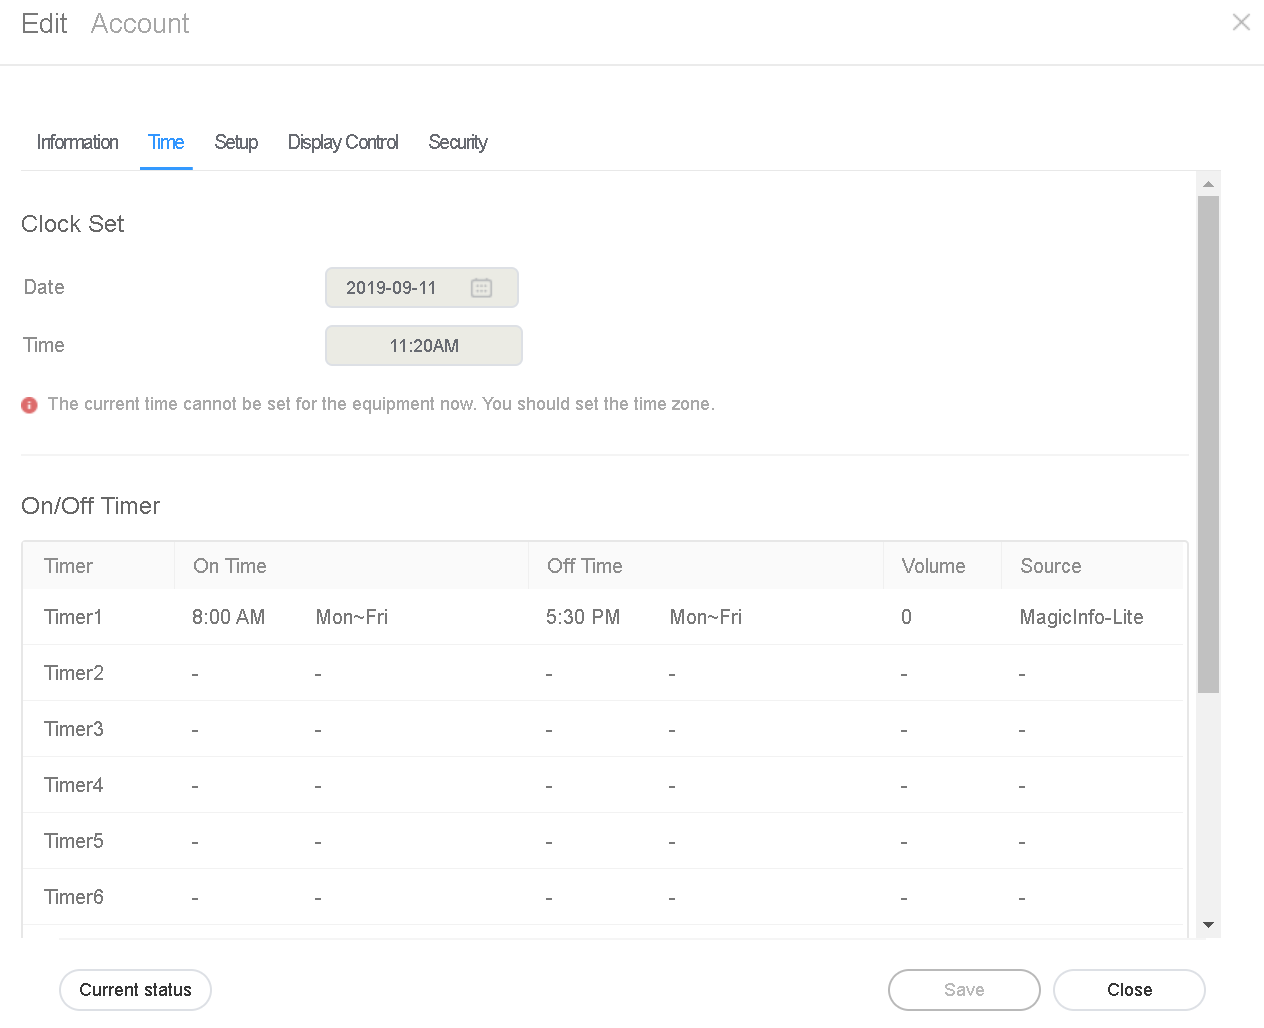Click the Date field showing 2019-09-11
This screenshot has height=1028, width=1264.
pyautogui.click(x=422, y=288)
